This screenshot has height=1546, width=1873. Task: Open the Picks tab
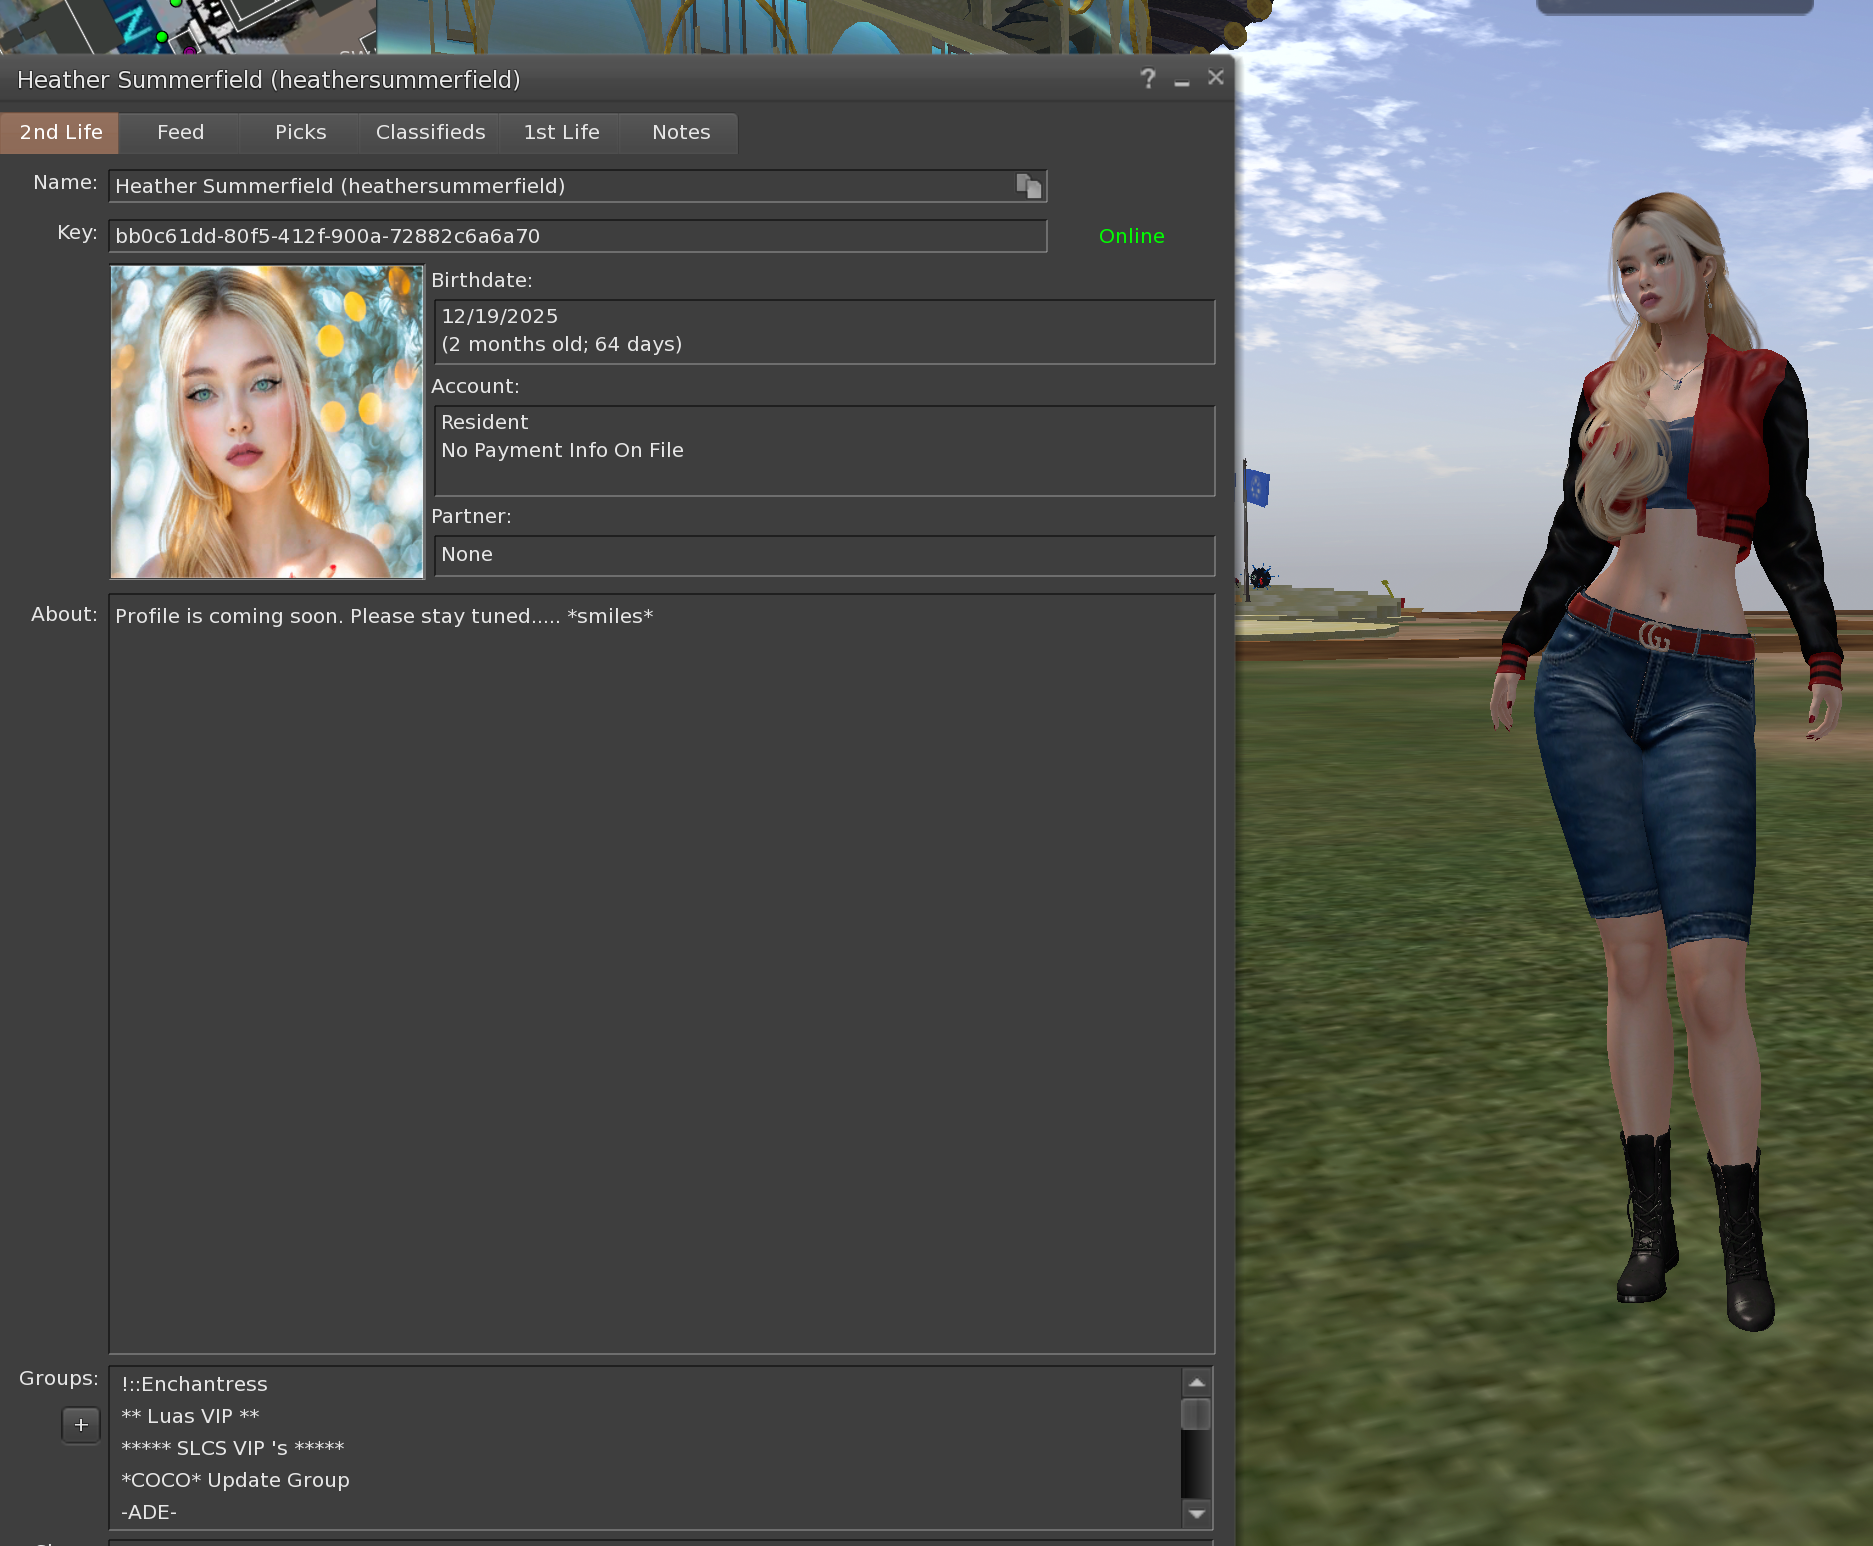(299, 132)
